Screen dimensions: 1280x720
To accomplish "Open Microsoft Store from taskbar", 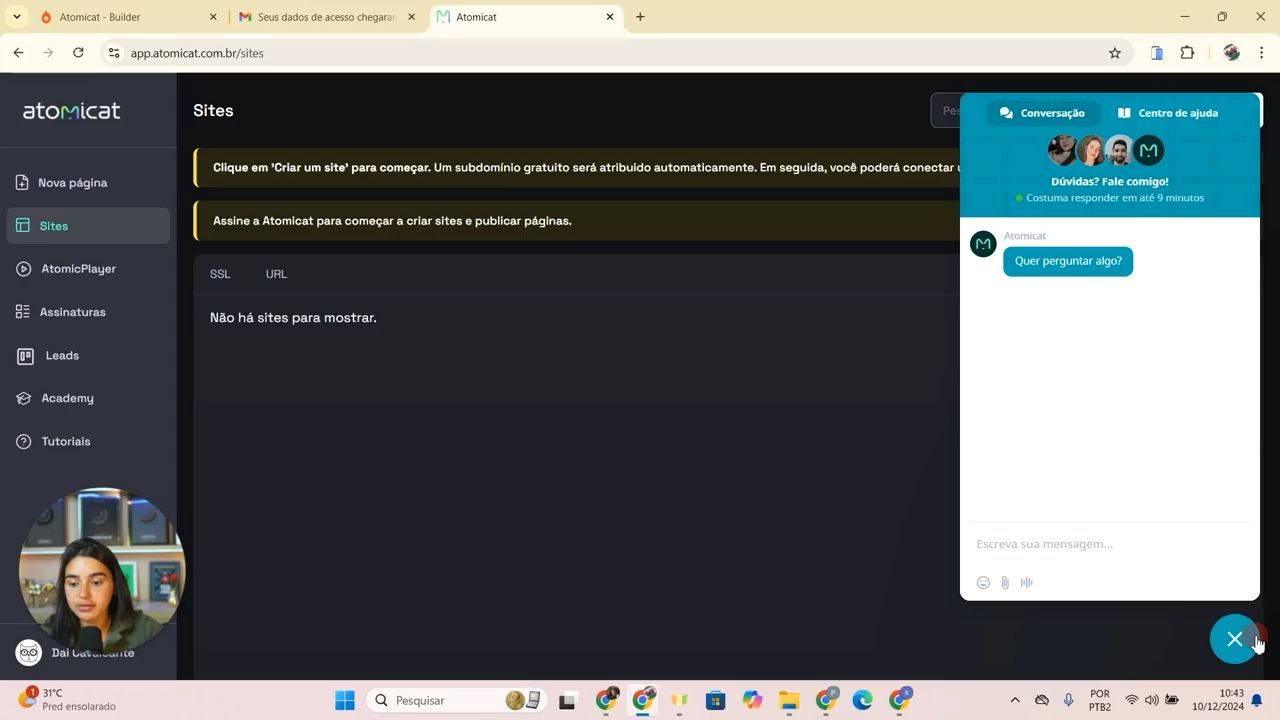I will coord(715,700).
